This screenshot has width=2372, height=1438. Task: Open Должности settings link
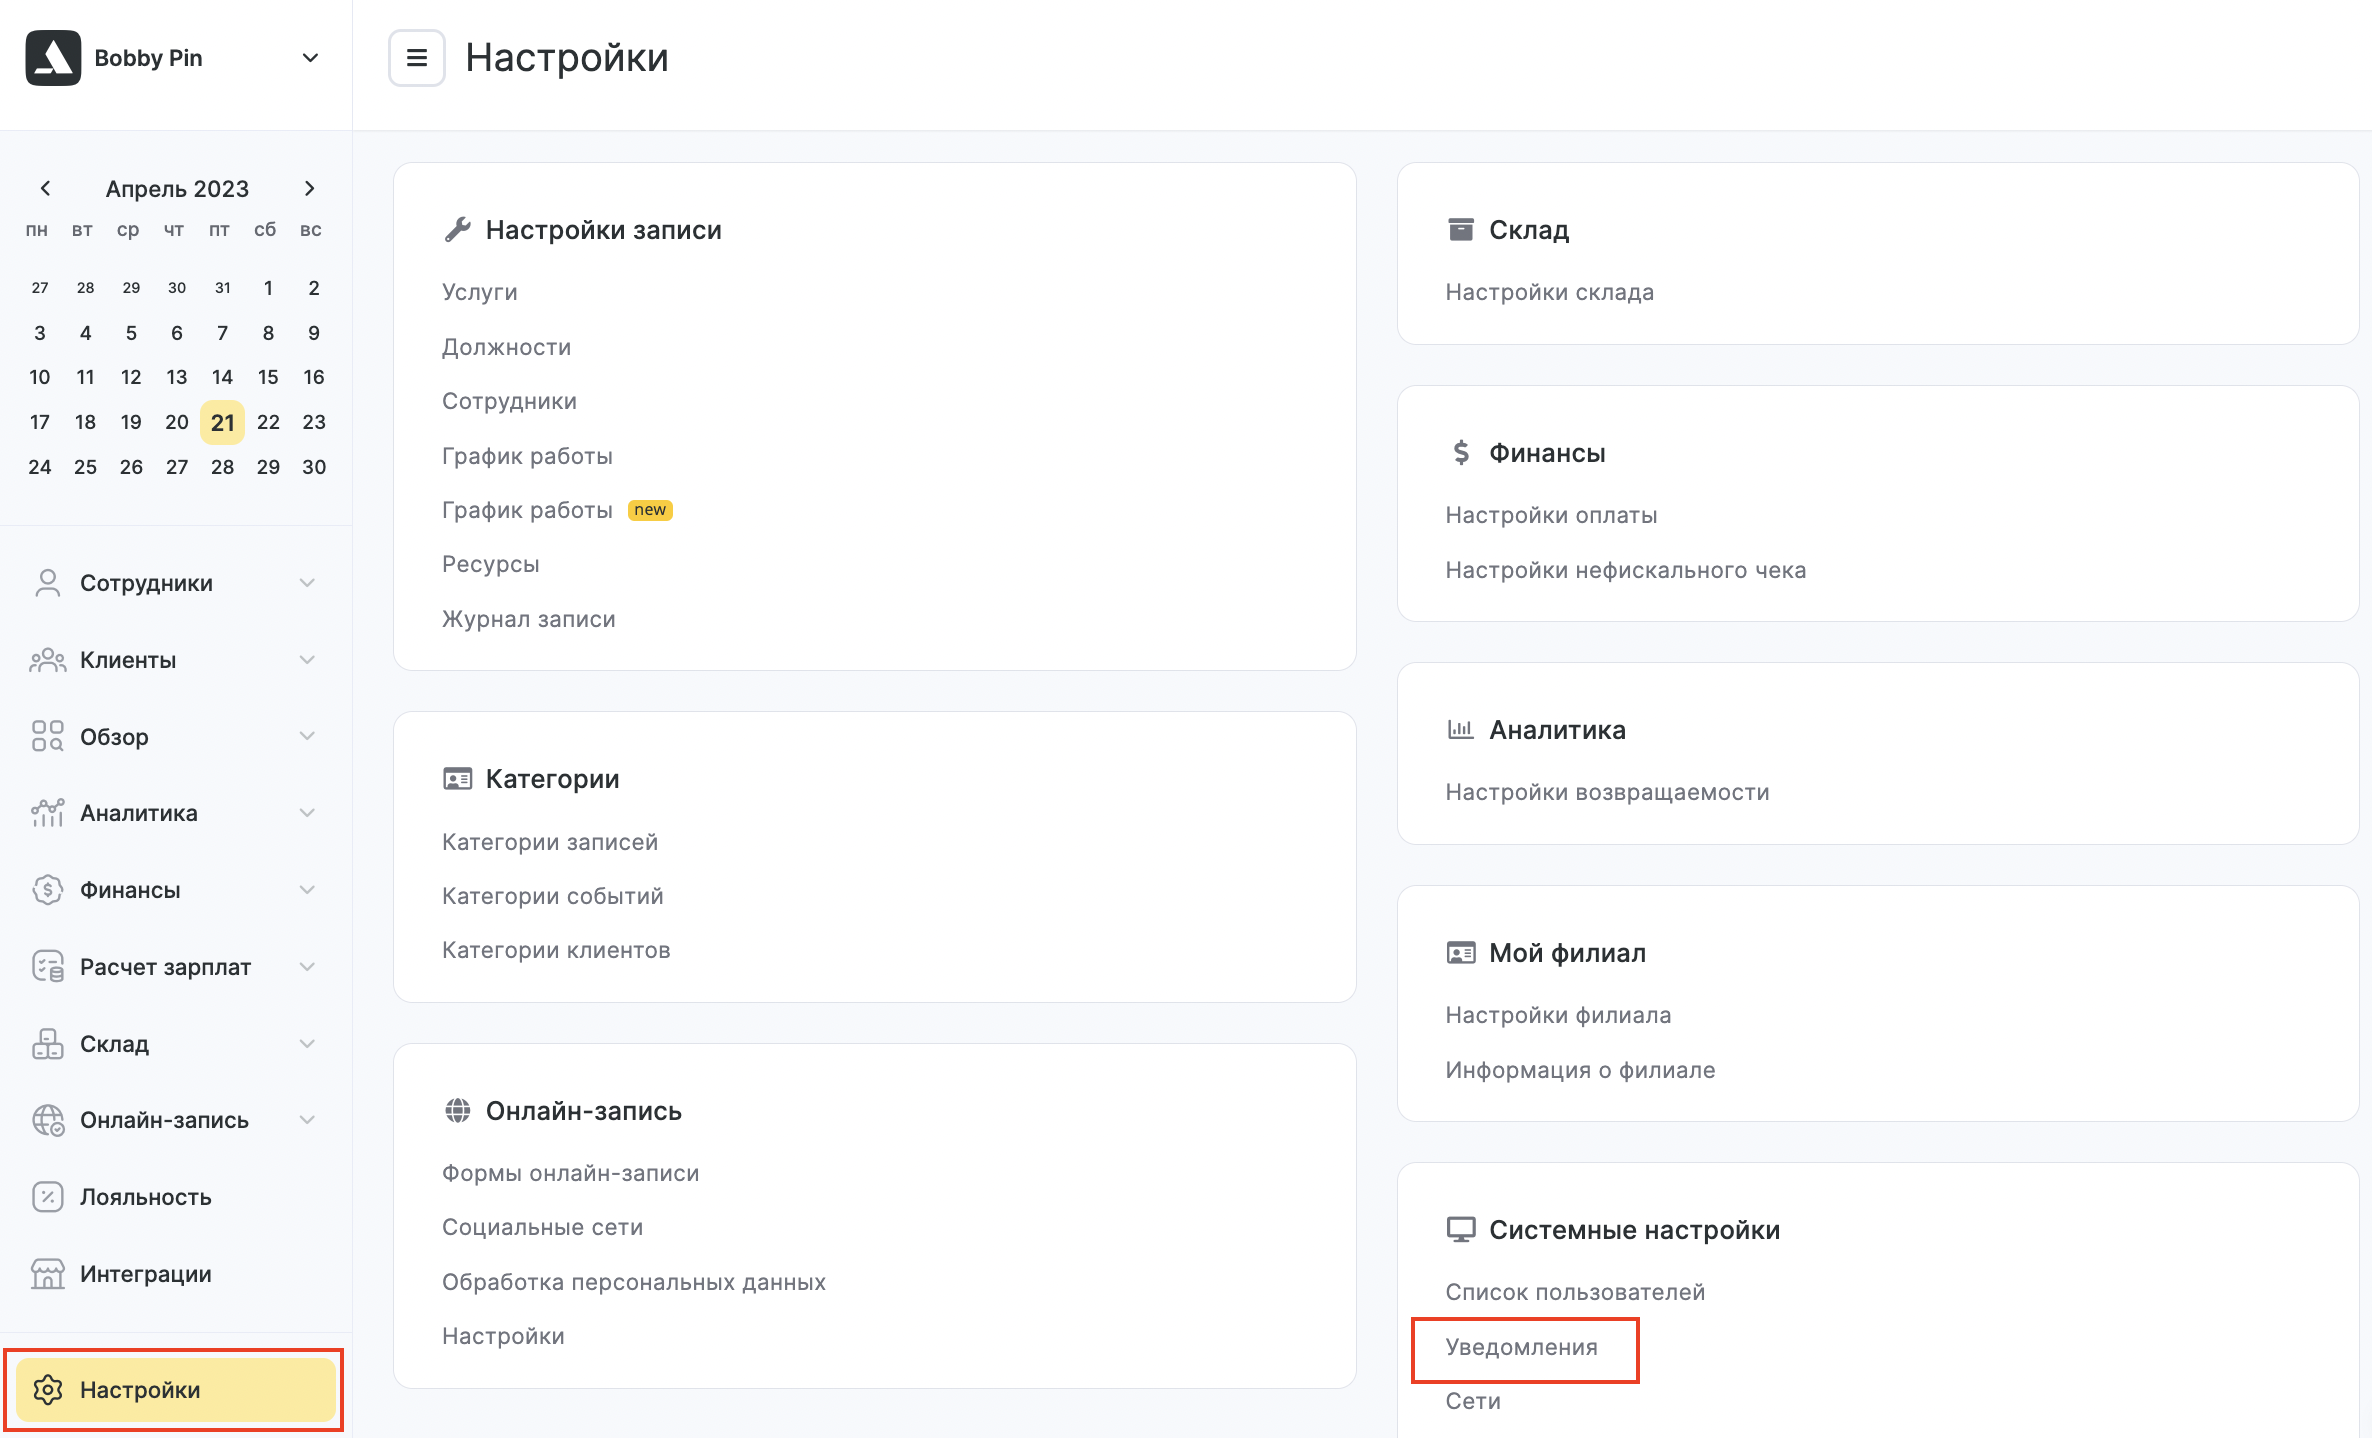[x=507, y=347]
